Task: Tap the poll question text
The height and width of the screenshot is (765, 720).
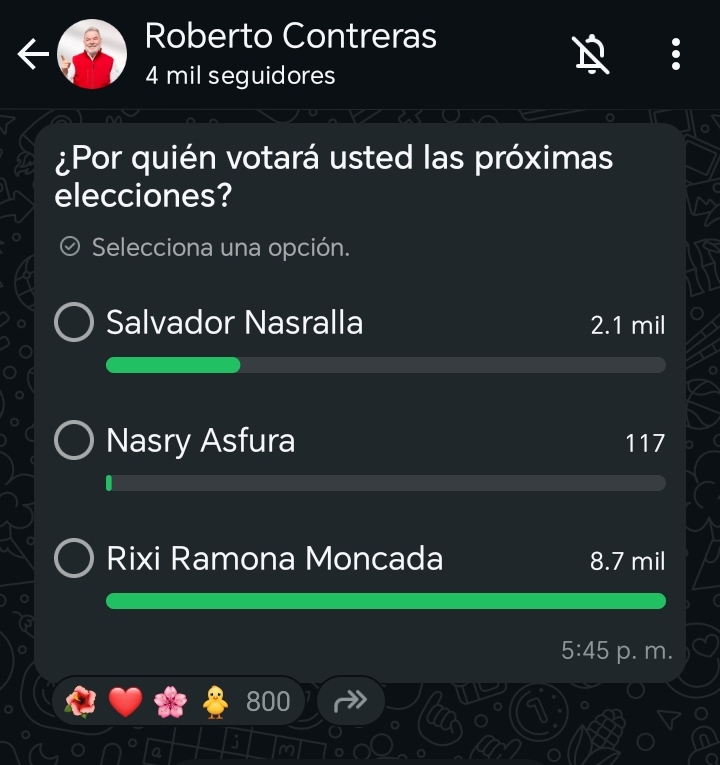Action: coord(333,176)
